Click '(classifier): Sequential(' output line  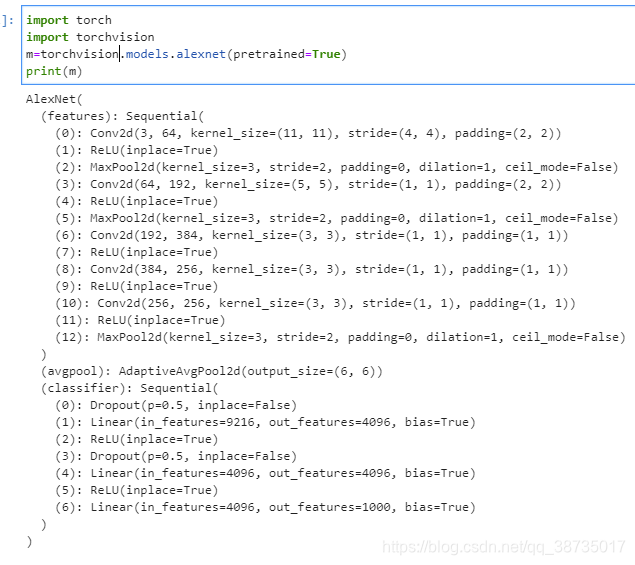pos(129,388)
